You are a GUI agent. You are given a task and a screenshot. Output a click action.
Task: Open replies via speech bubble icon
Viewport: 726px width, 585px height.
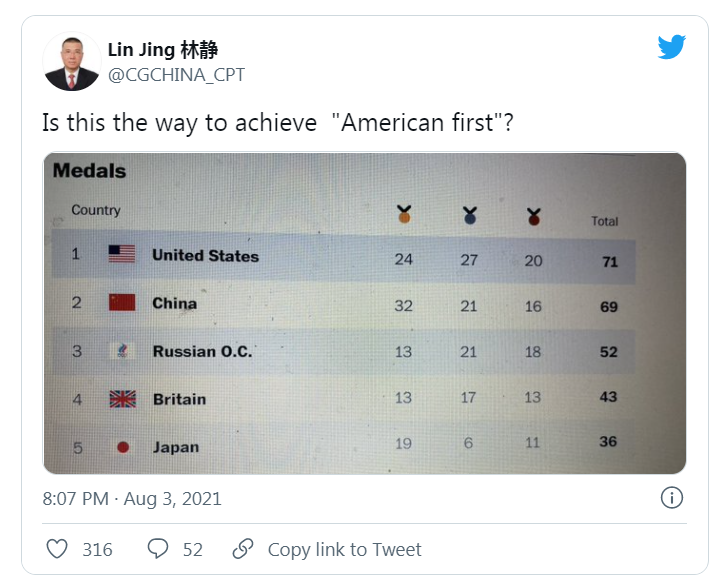[158, 549]
